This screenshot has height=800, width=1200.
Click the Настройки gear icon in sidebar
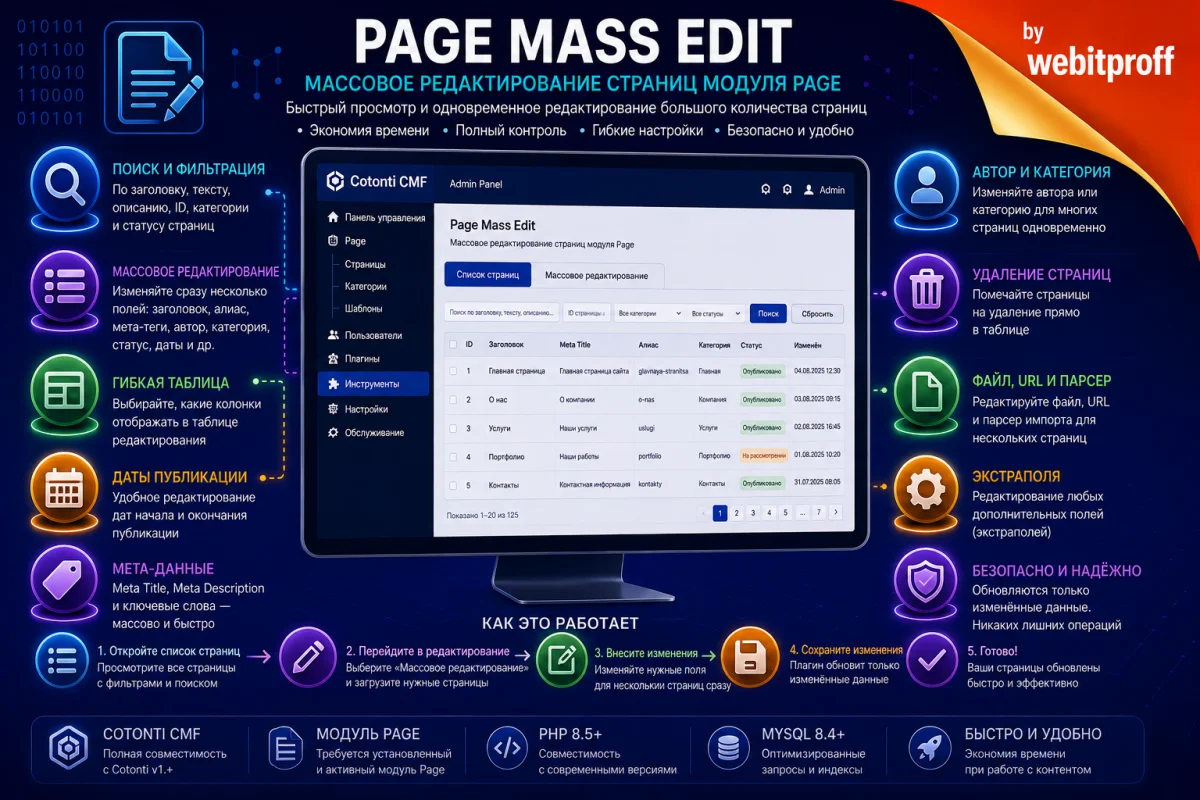[x=333, y=409]
